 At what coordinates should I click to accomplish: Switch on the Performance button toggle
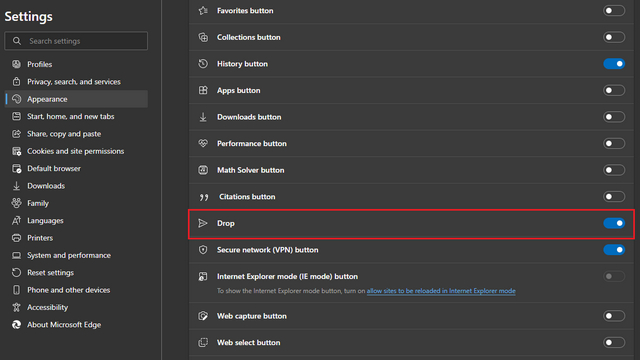click(x=614, y=144)
